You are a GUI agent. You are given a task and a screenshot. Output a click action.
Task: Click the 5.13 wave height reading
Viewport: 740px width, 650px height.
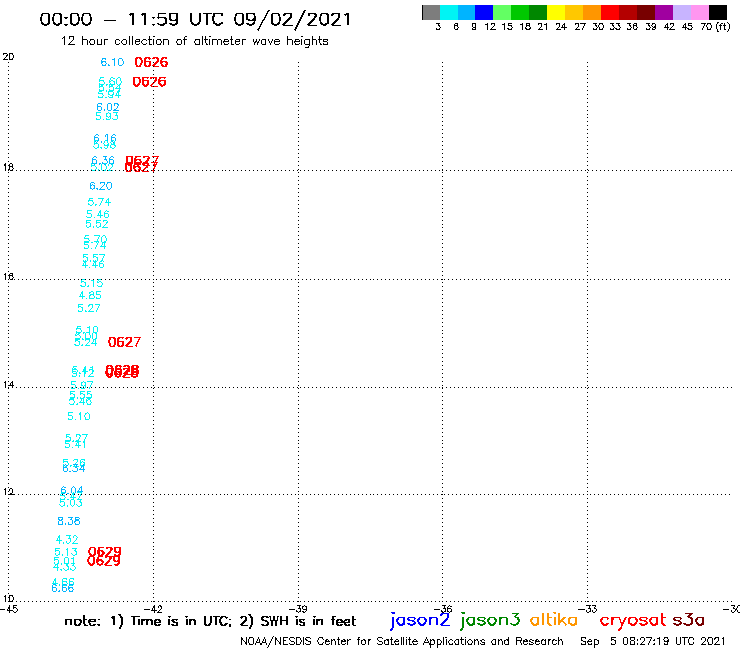coord(66,552)
